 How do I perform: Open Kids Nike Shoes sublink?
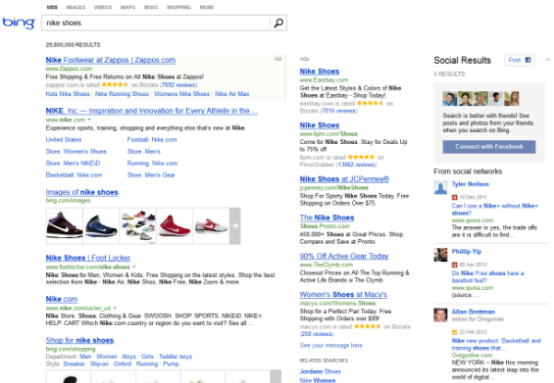click(x=67, y=94)
